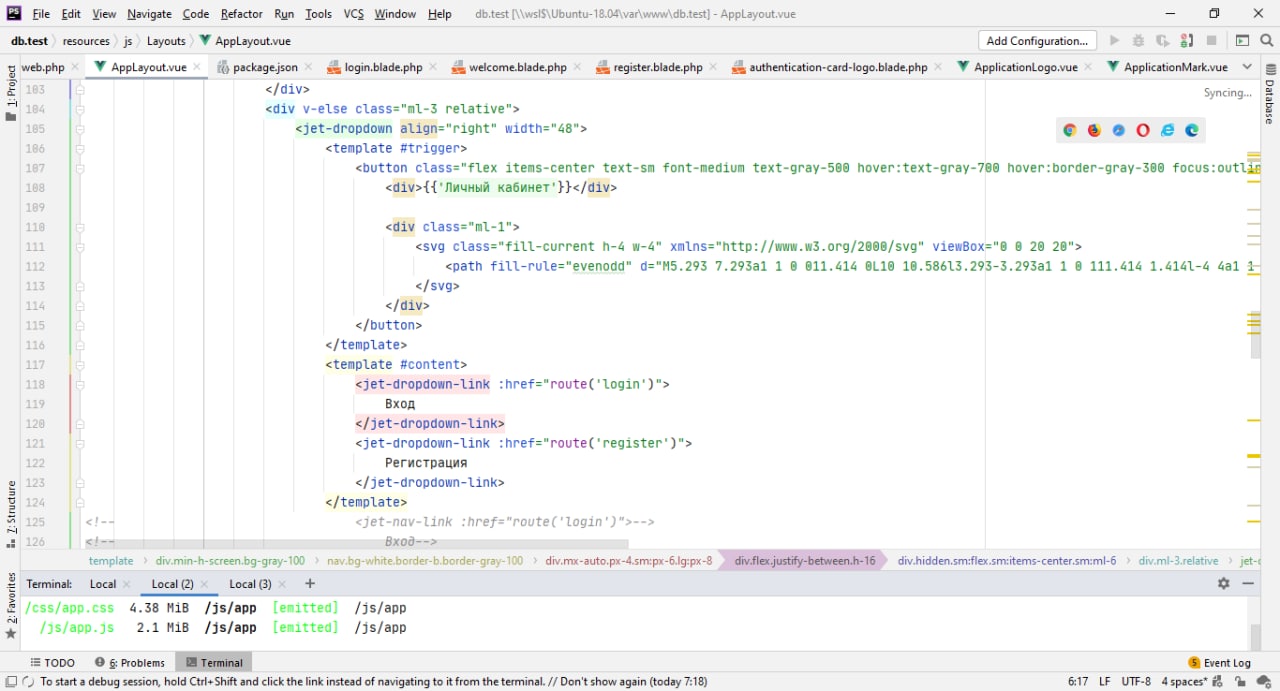
Task: Open terminal settings gear icon
Action: tap(1223, 583)
